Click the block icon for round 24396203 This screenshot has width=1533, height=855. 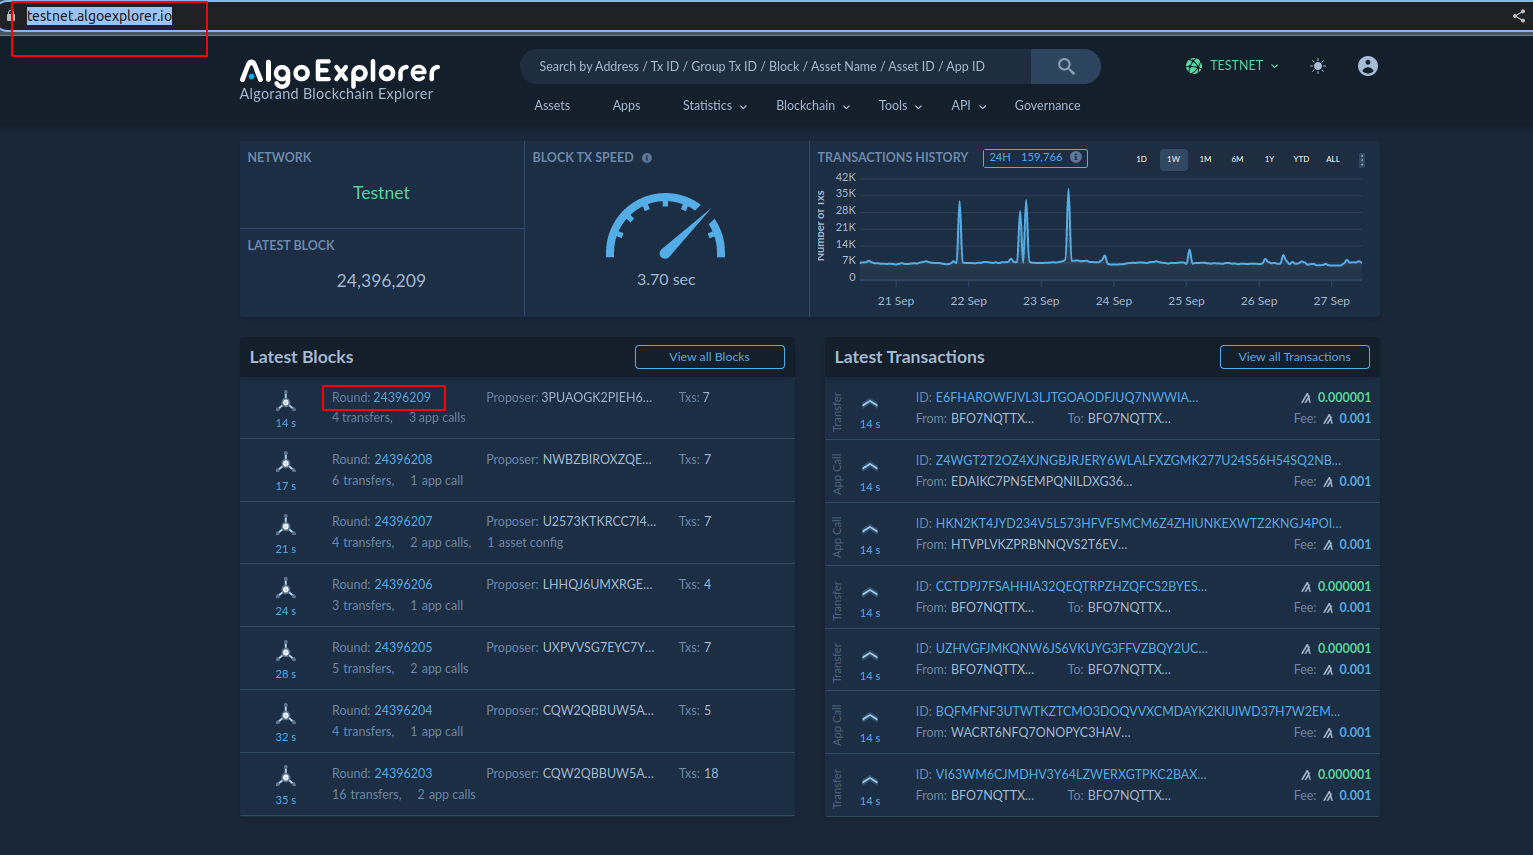pos(286,777)
